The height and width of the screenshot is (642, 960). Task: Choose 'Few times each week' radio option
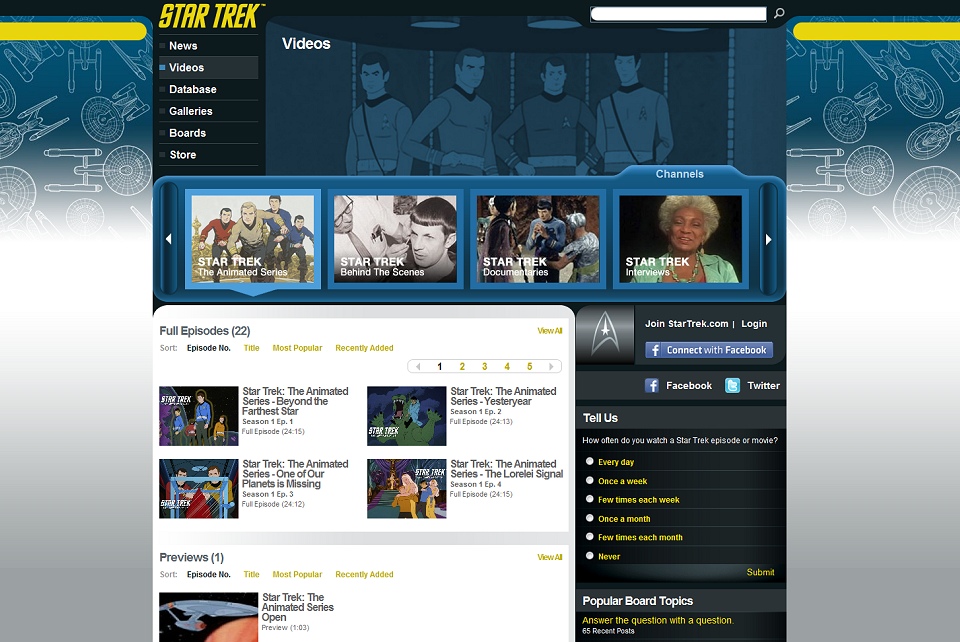pos(590,499)
